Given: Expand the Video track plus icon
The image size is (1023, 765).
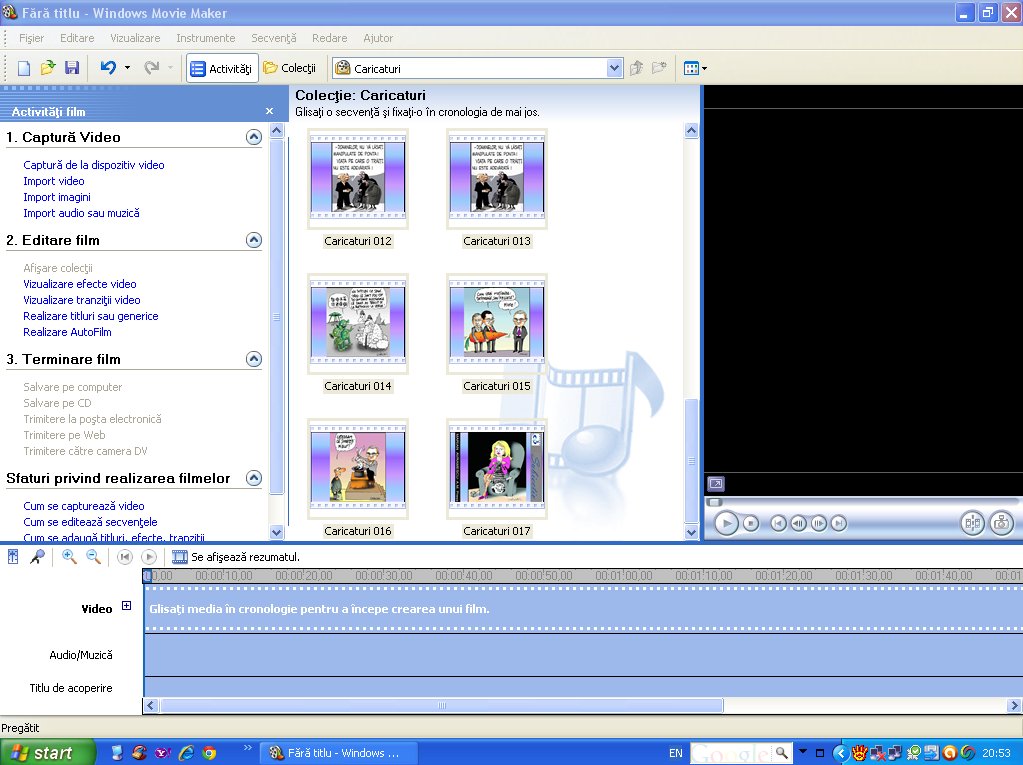Looking at the screenshot, I should click(127, 606).
